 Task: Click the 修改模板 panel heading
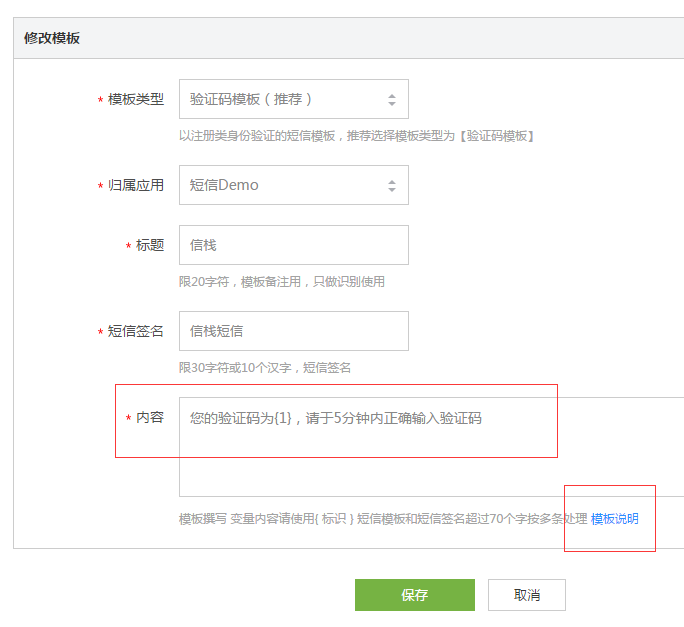tap(52, 38)
